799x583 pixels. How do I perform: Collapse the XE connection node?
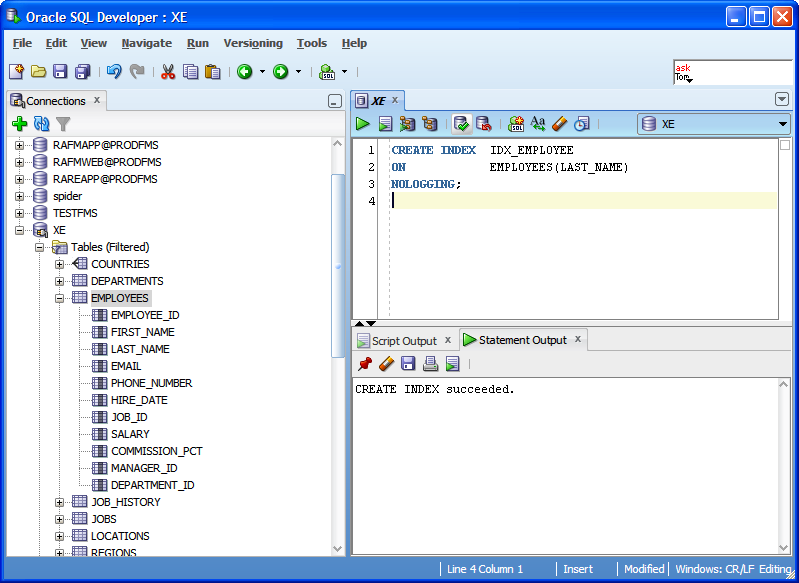click(19, 230)
